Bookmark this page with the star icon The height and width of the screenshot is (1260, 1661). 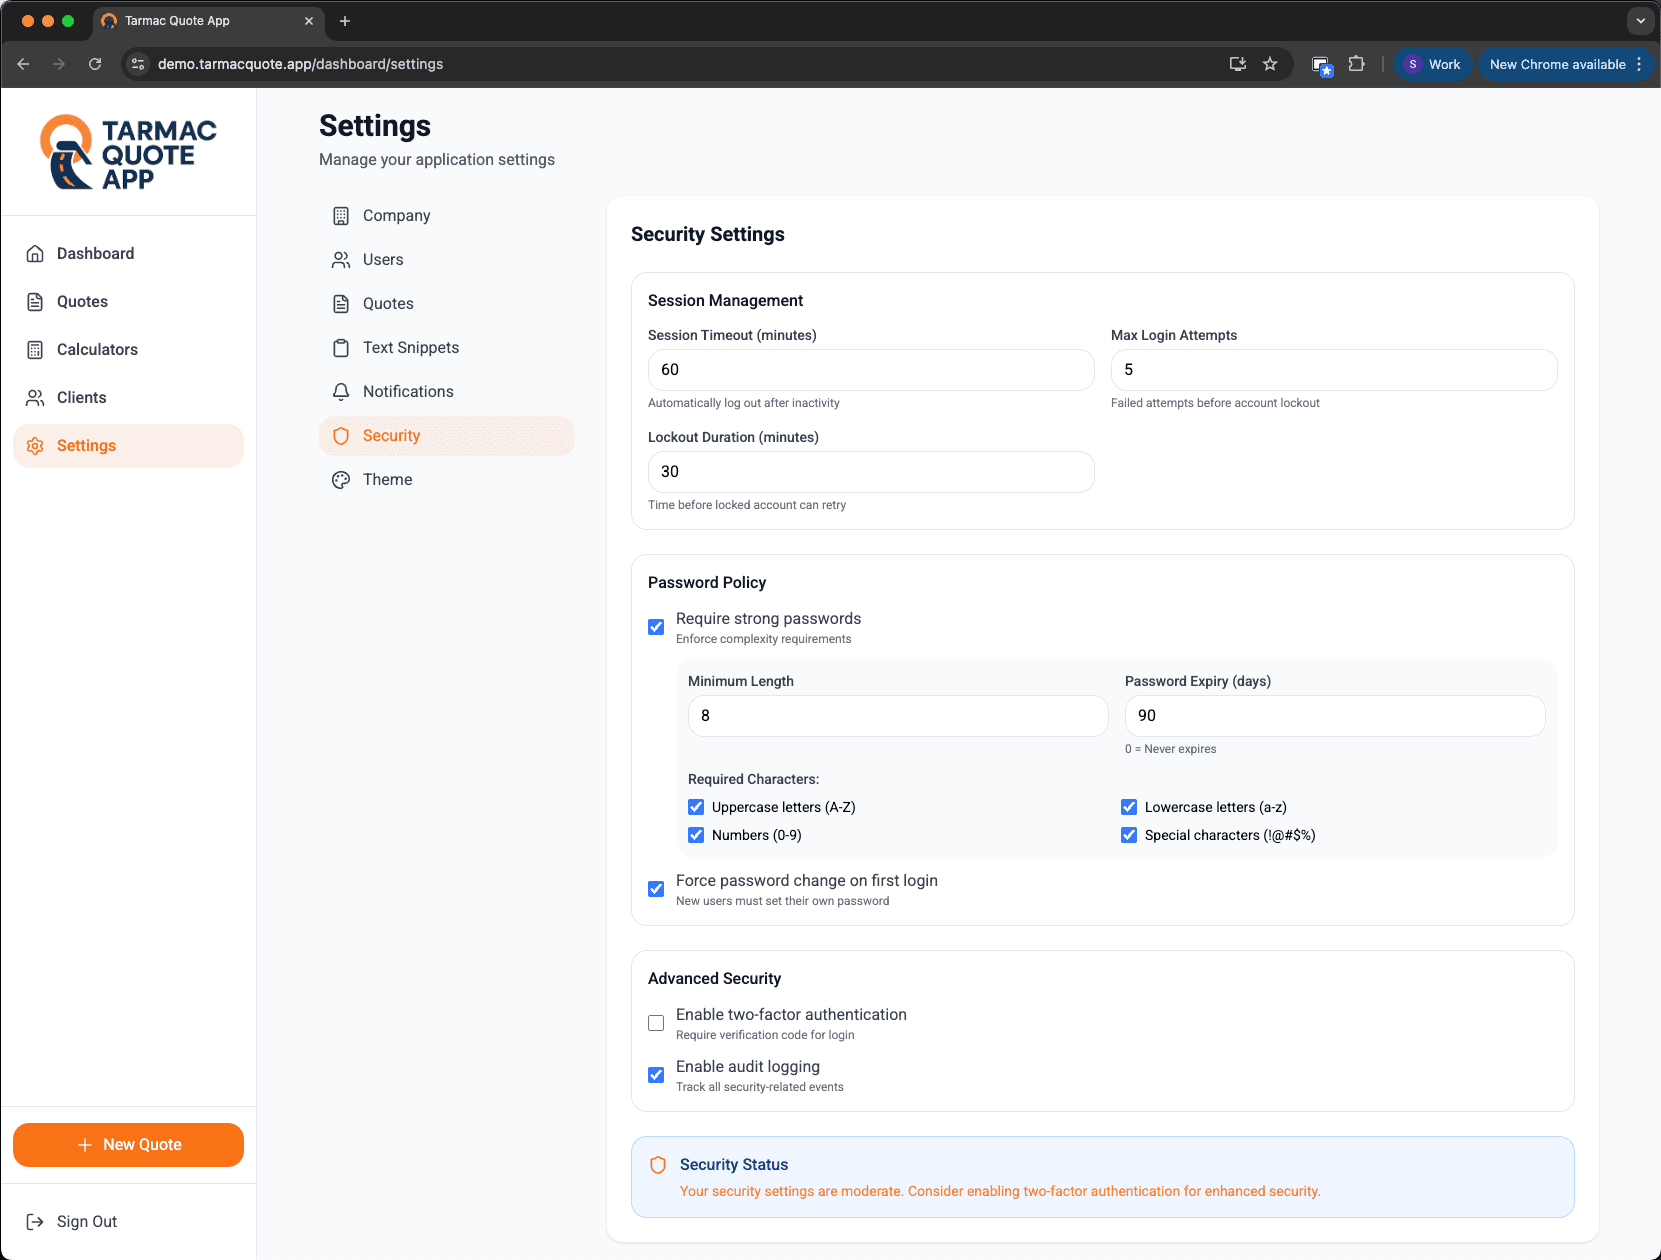pos(1270,64)
